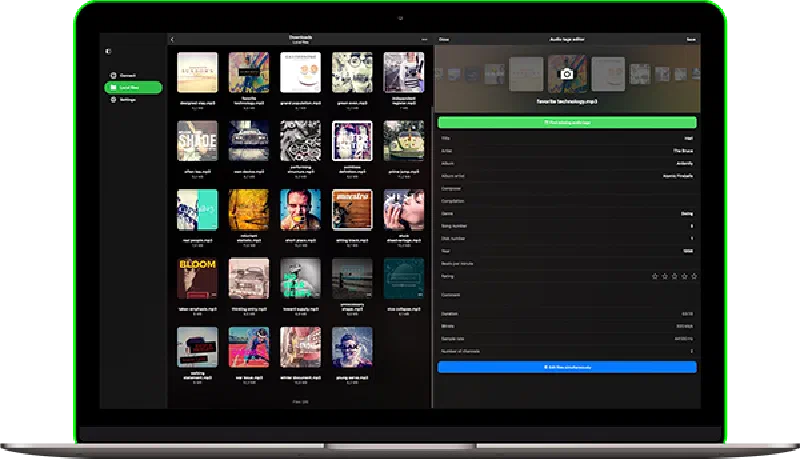
Task: Edit the Genre field value
Action: [x=688, y=213]
